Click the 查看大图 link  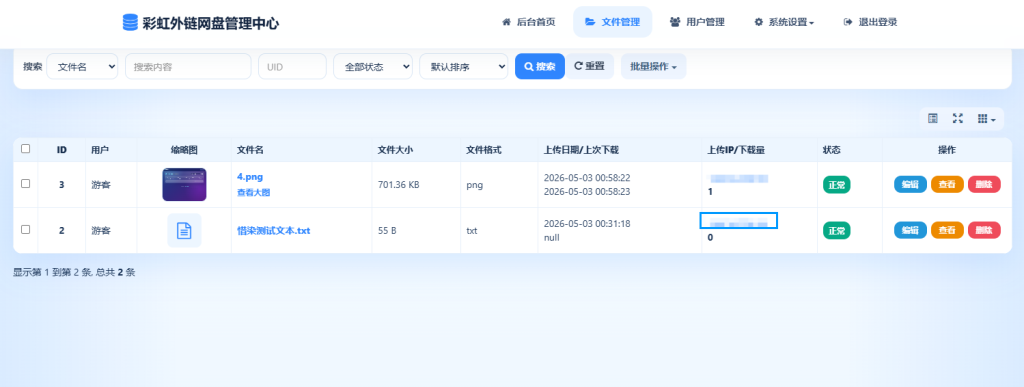[x=253, y=193]
